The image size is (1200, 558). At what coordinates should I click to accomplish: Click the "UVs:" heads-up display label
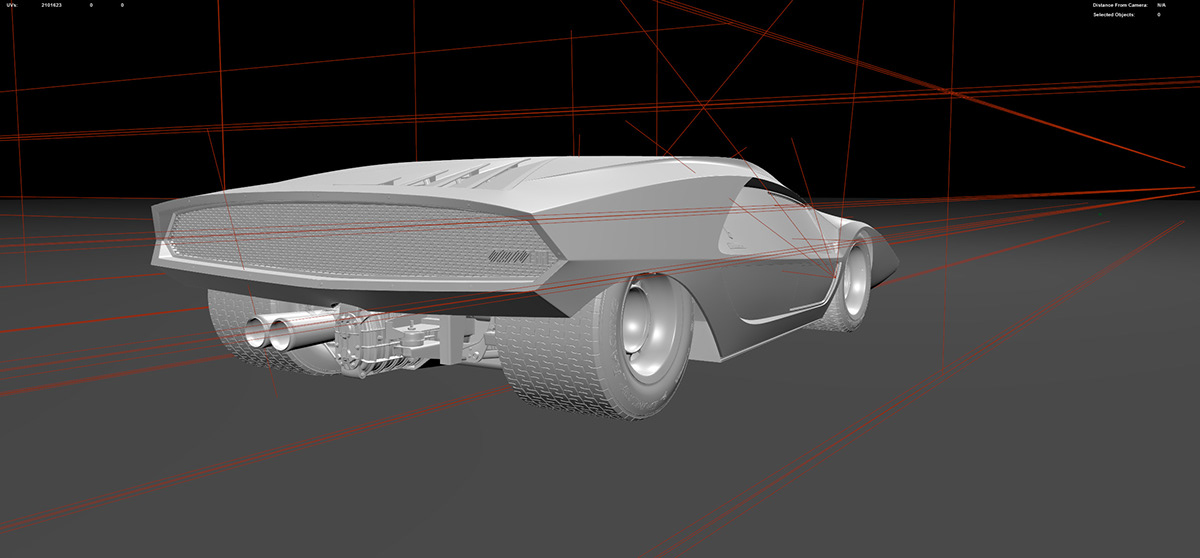coord(13,5)
